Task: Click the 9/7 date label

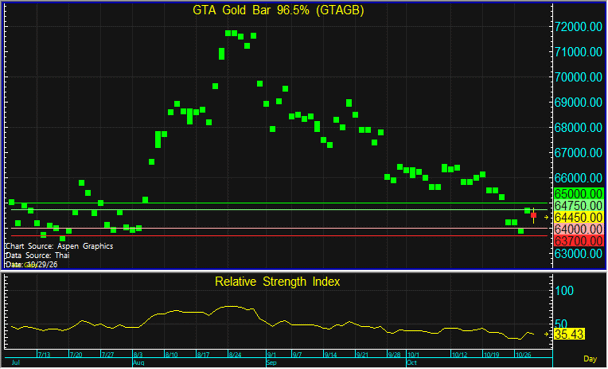Action: point(297,355)
